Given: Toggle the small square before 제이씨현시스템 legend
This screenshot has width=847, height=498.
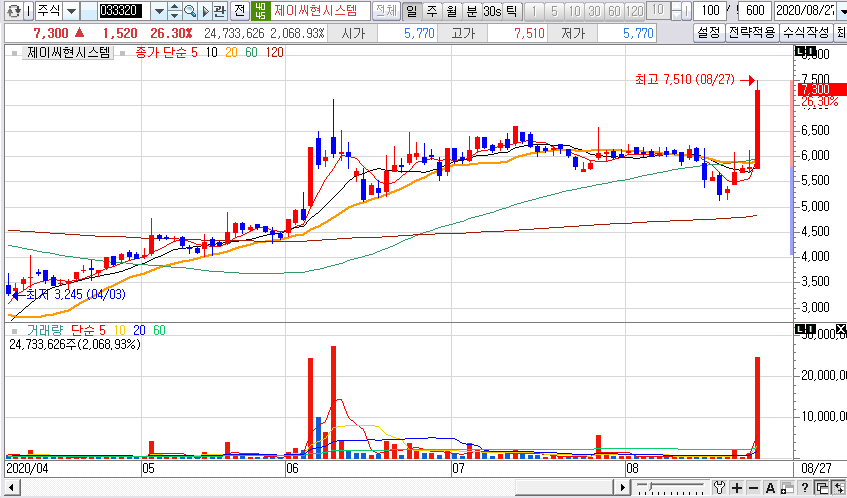Looking at the screenshot, I should 15,53.
